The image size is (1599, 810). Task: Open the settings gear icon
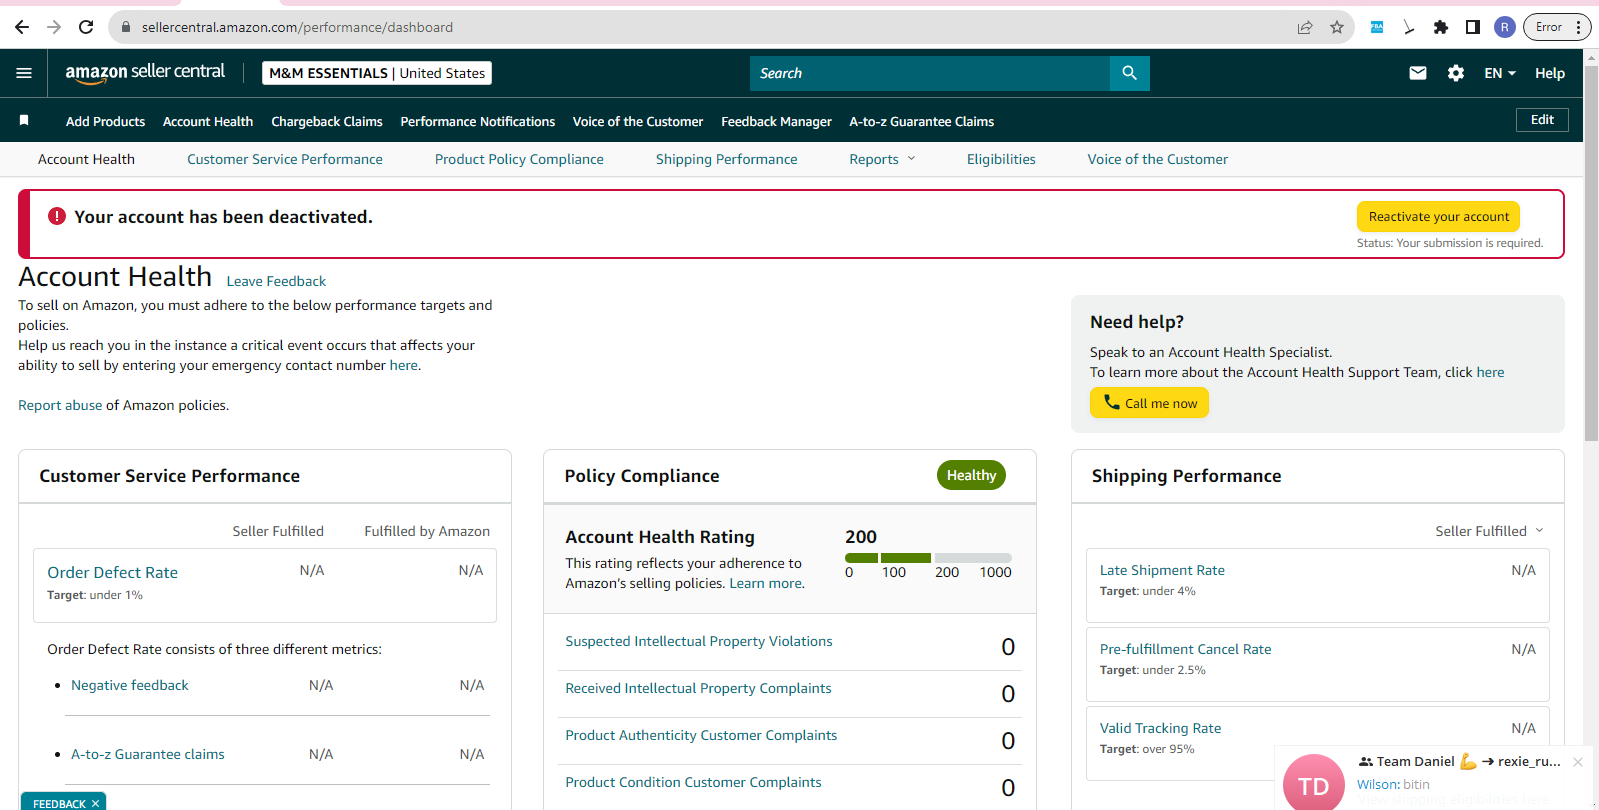(1456, 73)
